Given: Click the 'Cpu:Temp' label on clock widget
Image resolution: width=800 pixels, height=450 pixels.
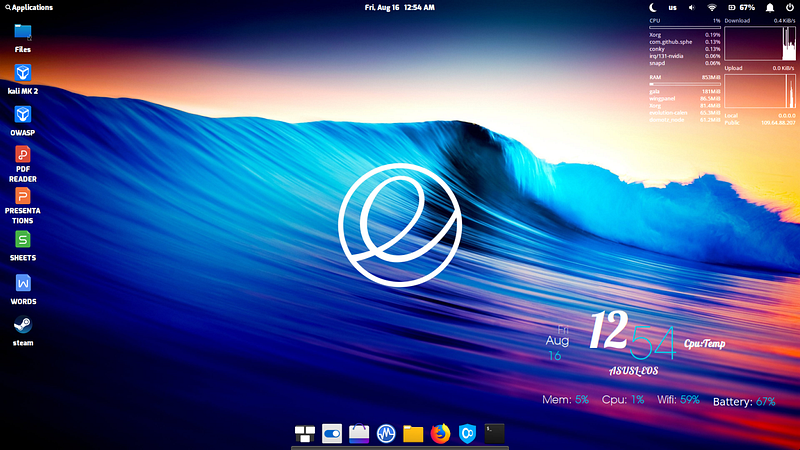Looking at the screenshot, I should pyautogui.click(x=705, y=344).
